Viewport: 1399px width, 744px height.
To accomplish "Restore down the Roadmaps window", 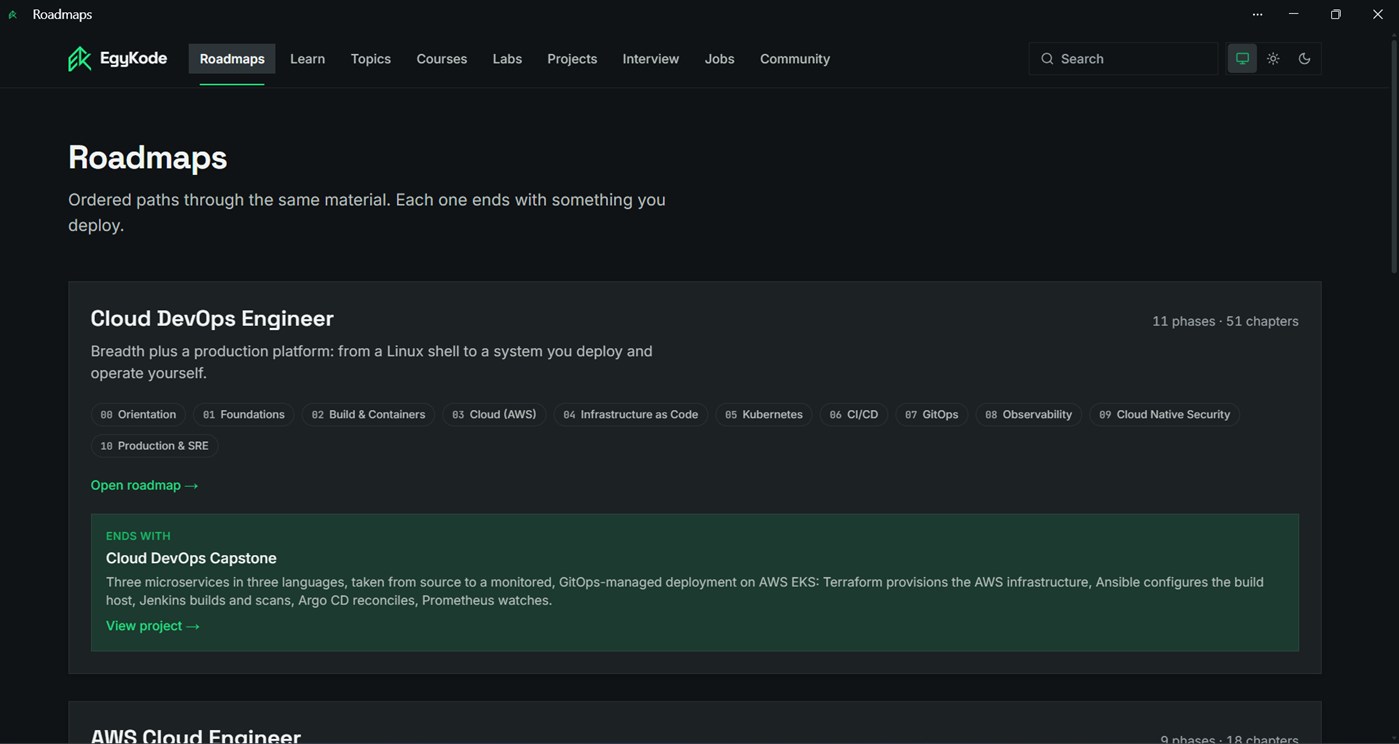I will 1335,14.
